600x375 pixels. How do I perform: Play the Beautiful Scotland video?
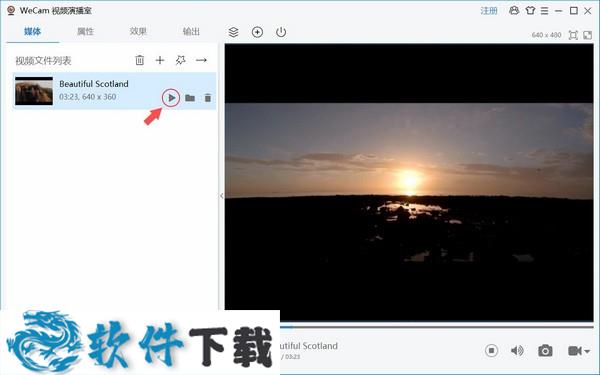pyautogui.click(x=171, y=98)
